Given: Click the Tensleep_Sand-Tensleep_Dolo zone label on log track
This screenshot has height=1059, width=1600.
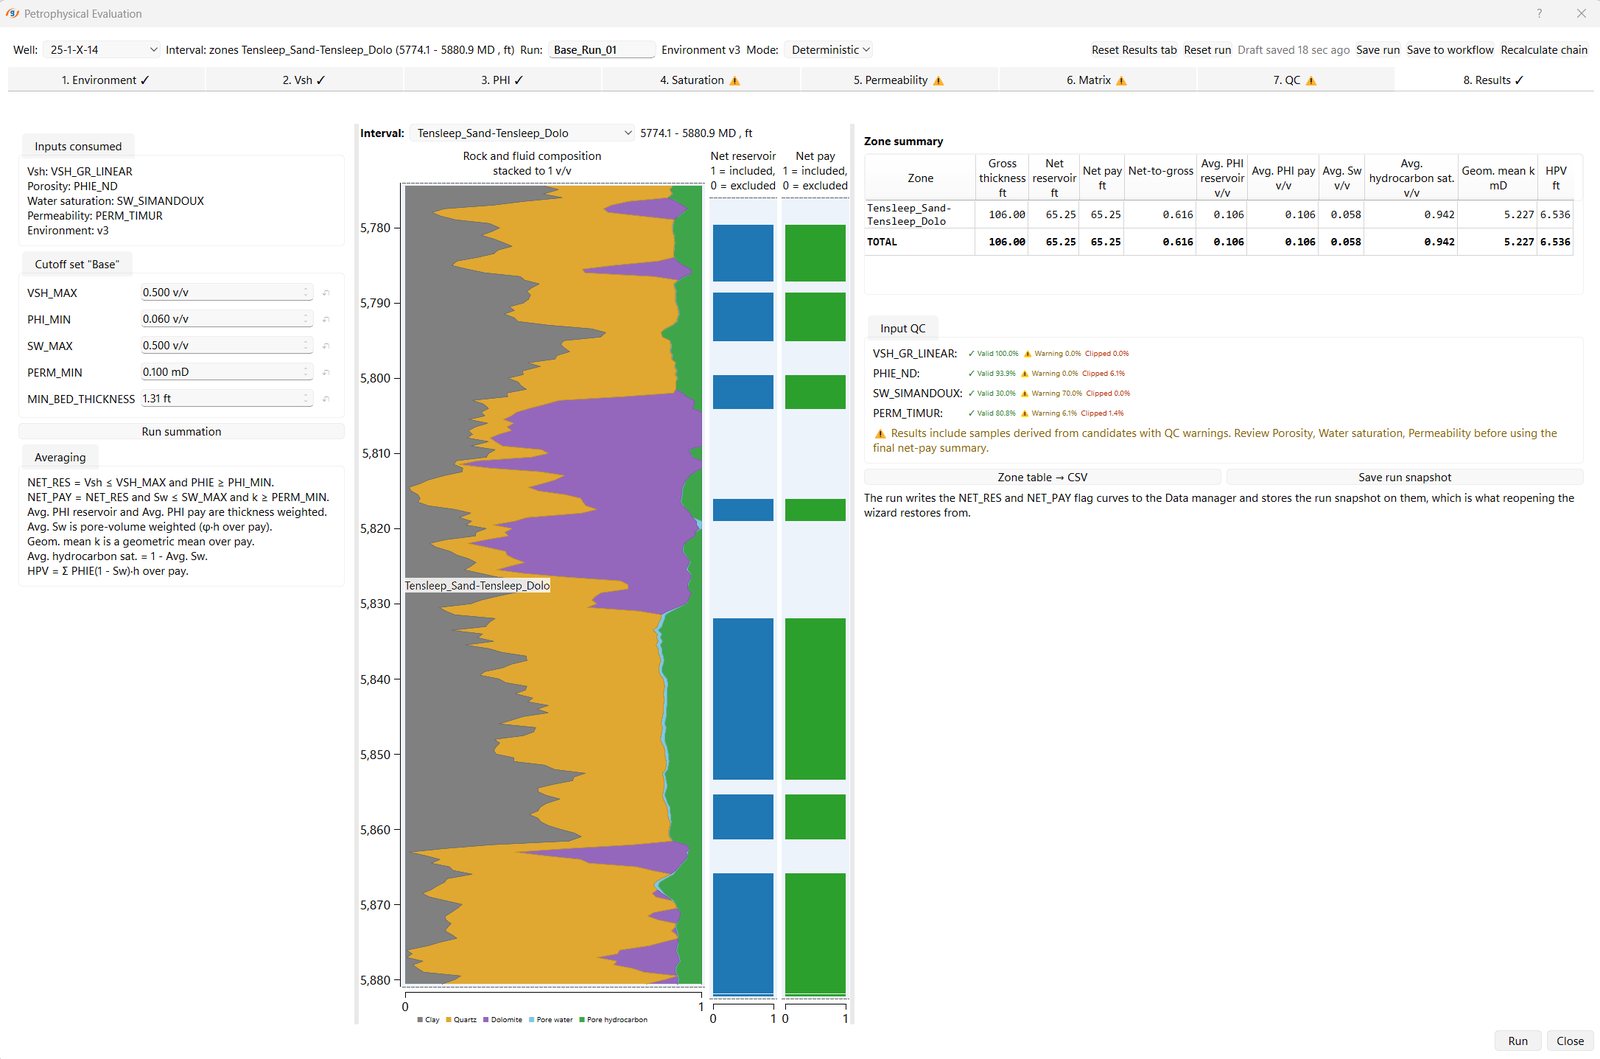Looking at the screenshot, I should [477, 586].
